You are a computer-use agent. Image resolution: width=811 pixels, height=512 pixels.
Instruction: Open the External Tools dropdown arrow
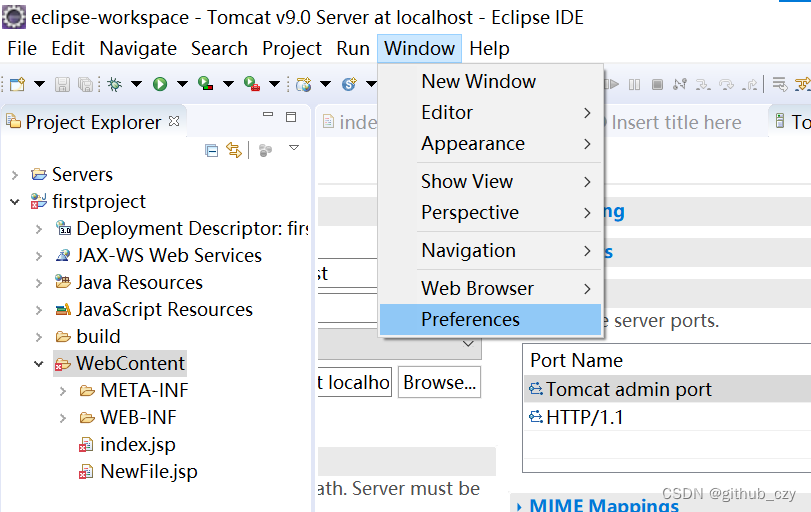274,84
